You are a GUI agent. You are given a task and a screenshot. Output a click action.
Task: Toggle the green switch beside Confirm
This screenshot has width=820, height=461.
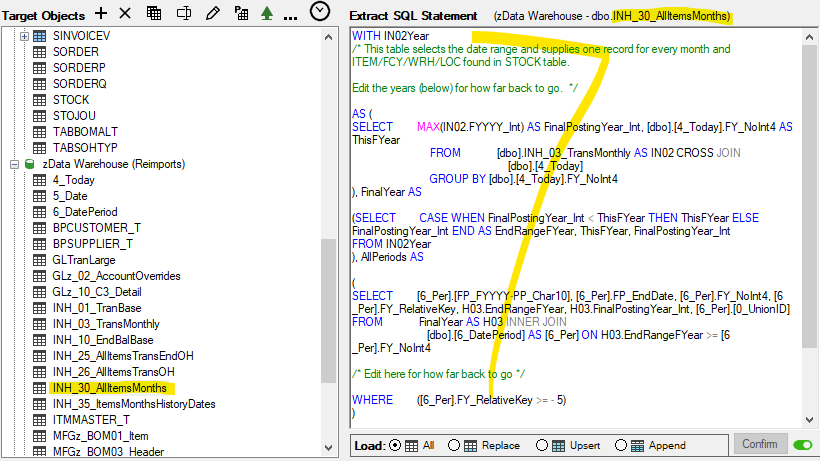tap(802, 444)
